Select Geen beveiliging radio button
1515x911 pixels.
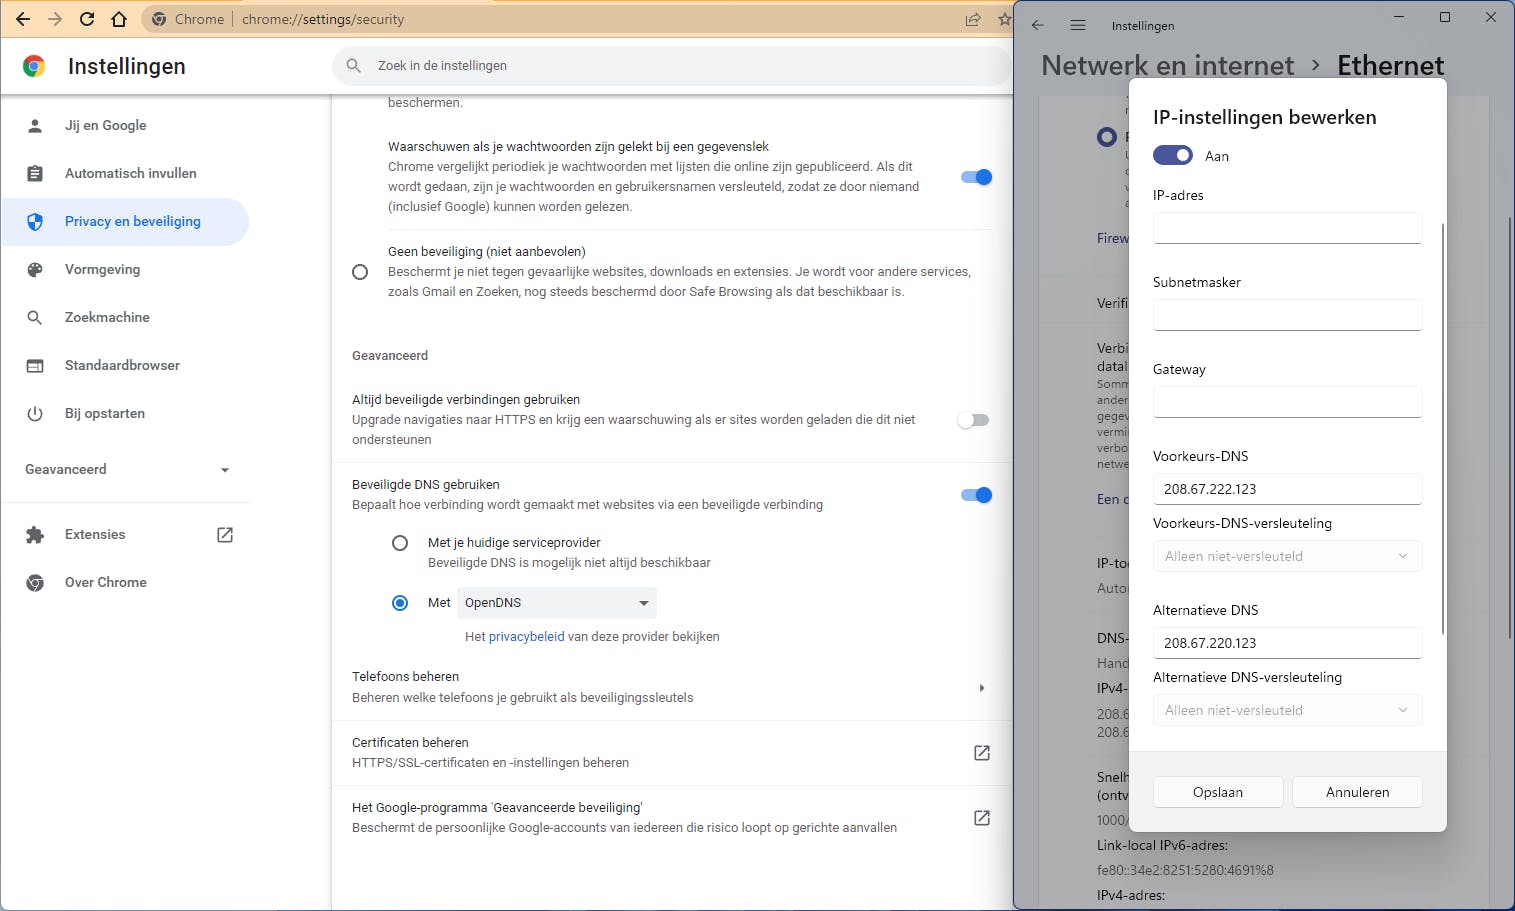click(x=360, y=272)
